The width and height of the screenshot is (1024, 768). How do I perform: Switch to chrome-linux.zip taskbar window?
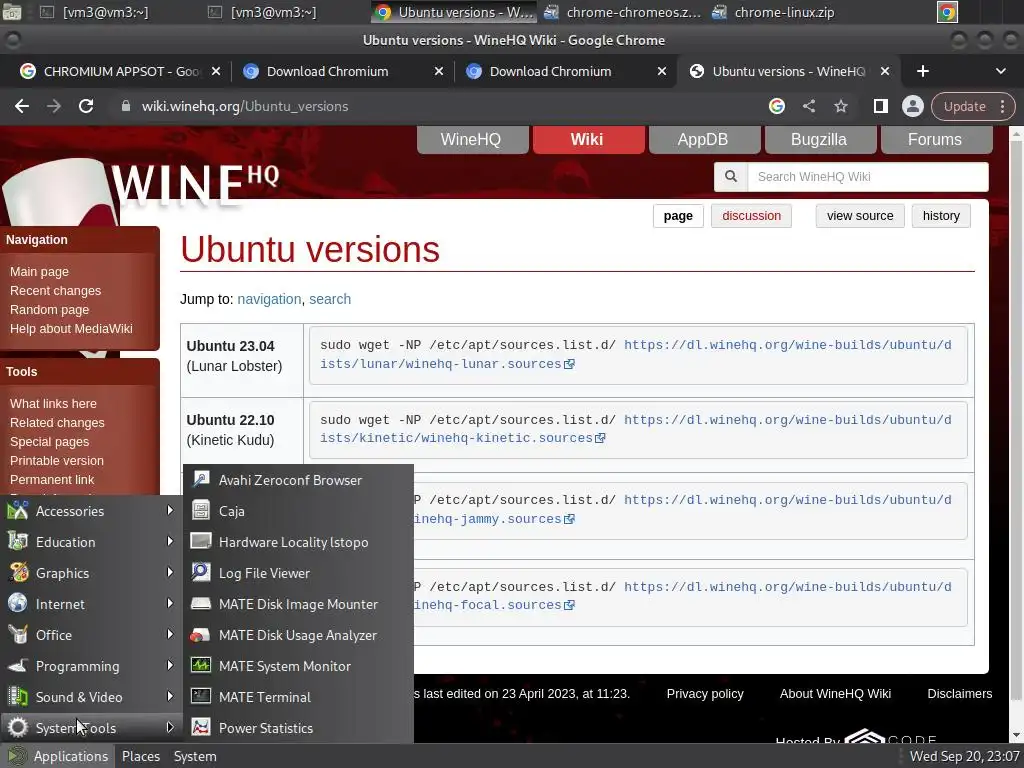click(x=775, y=12)
